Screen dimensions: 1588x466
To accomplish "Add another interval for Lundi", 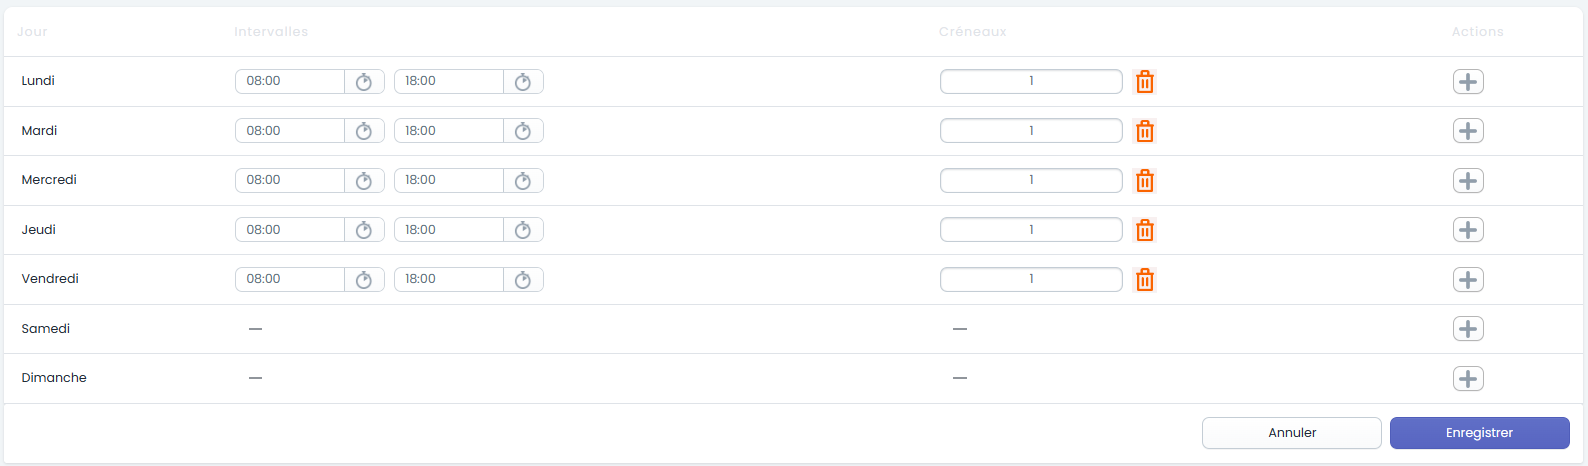I will tap(1468, 82).
